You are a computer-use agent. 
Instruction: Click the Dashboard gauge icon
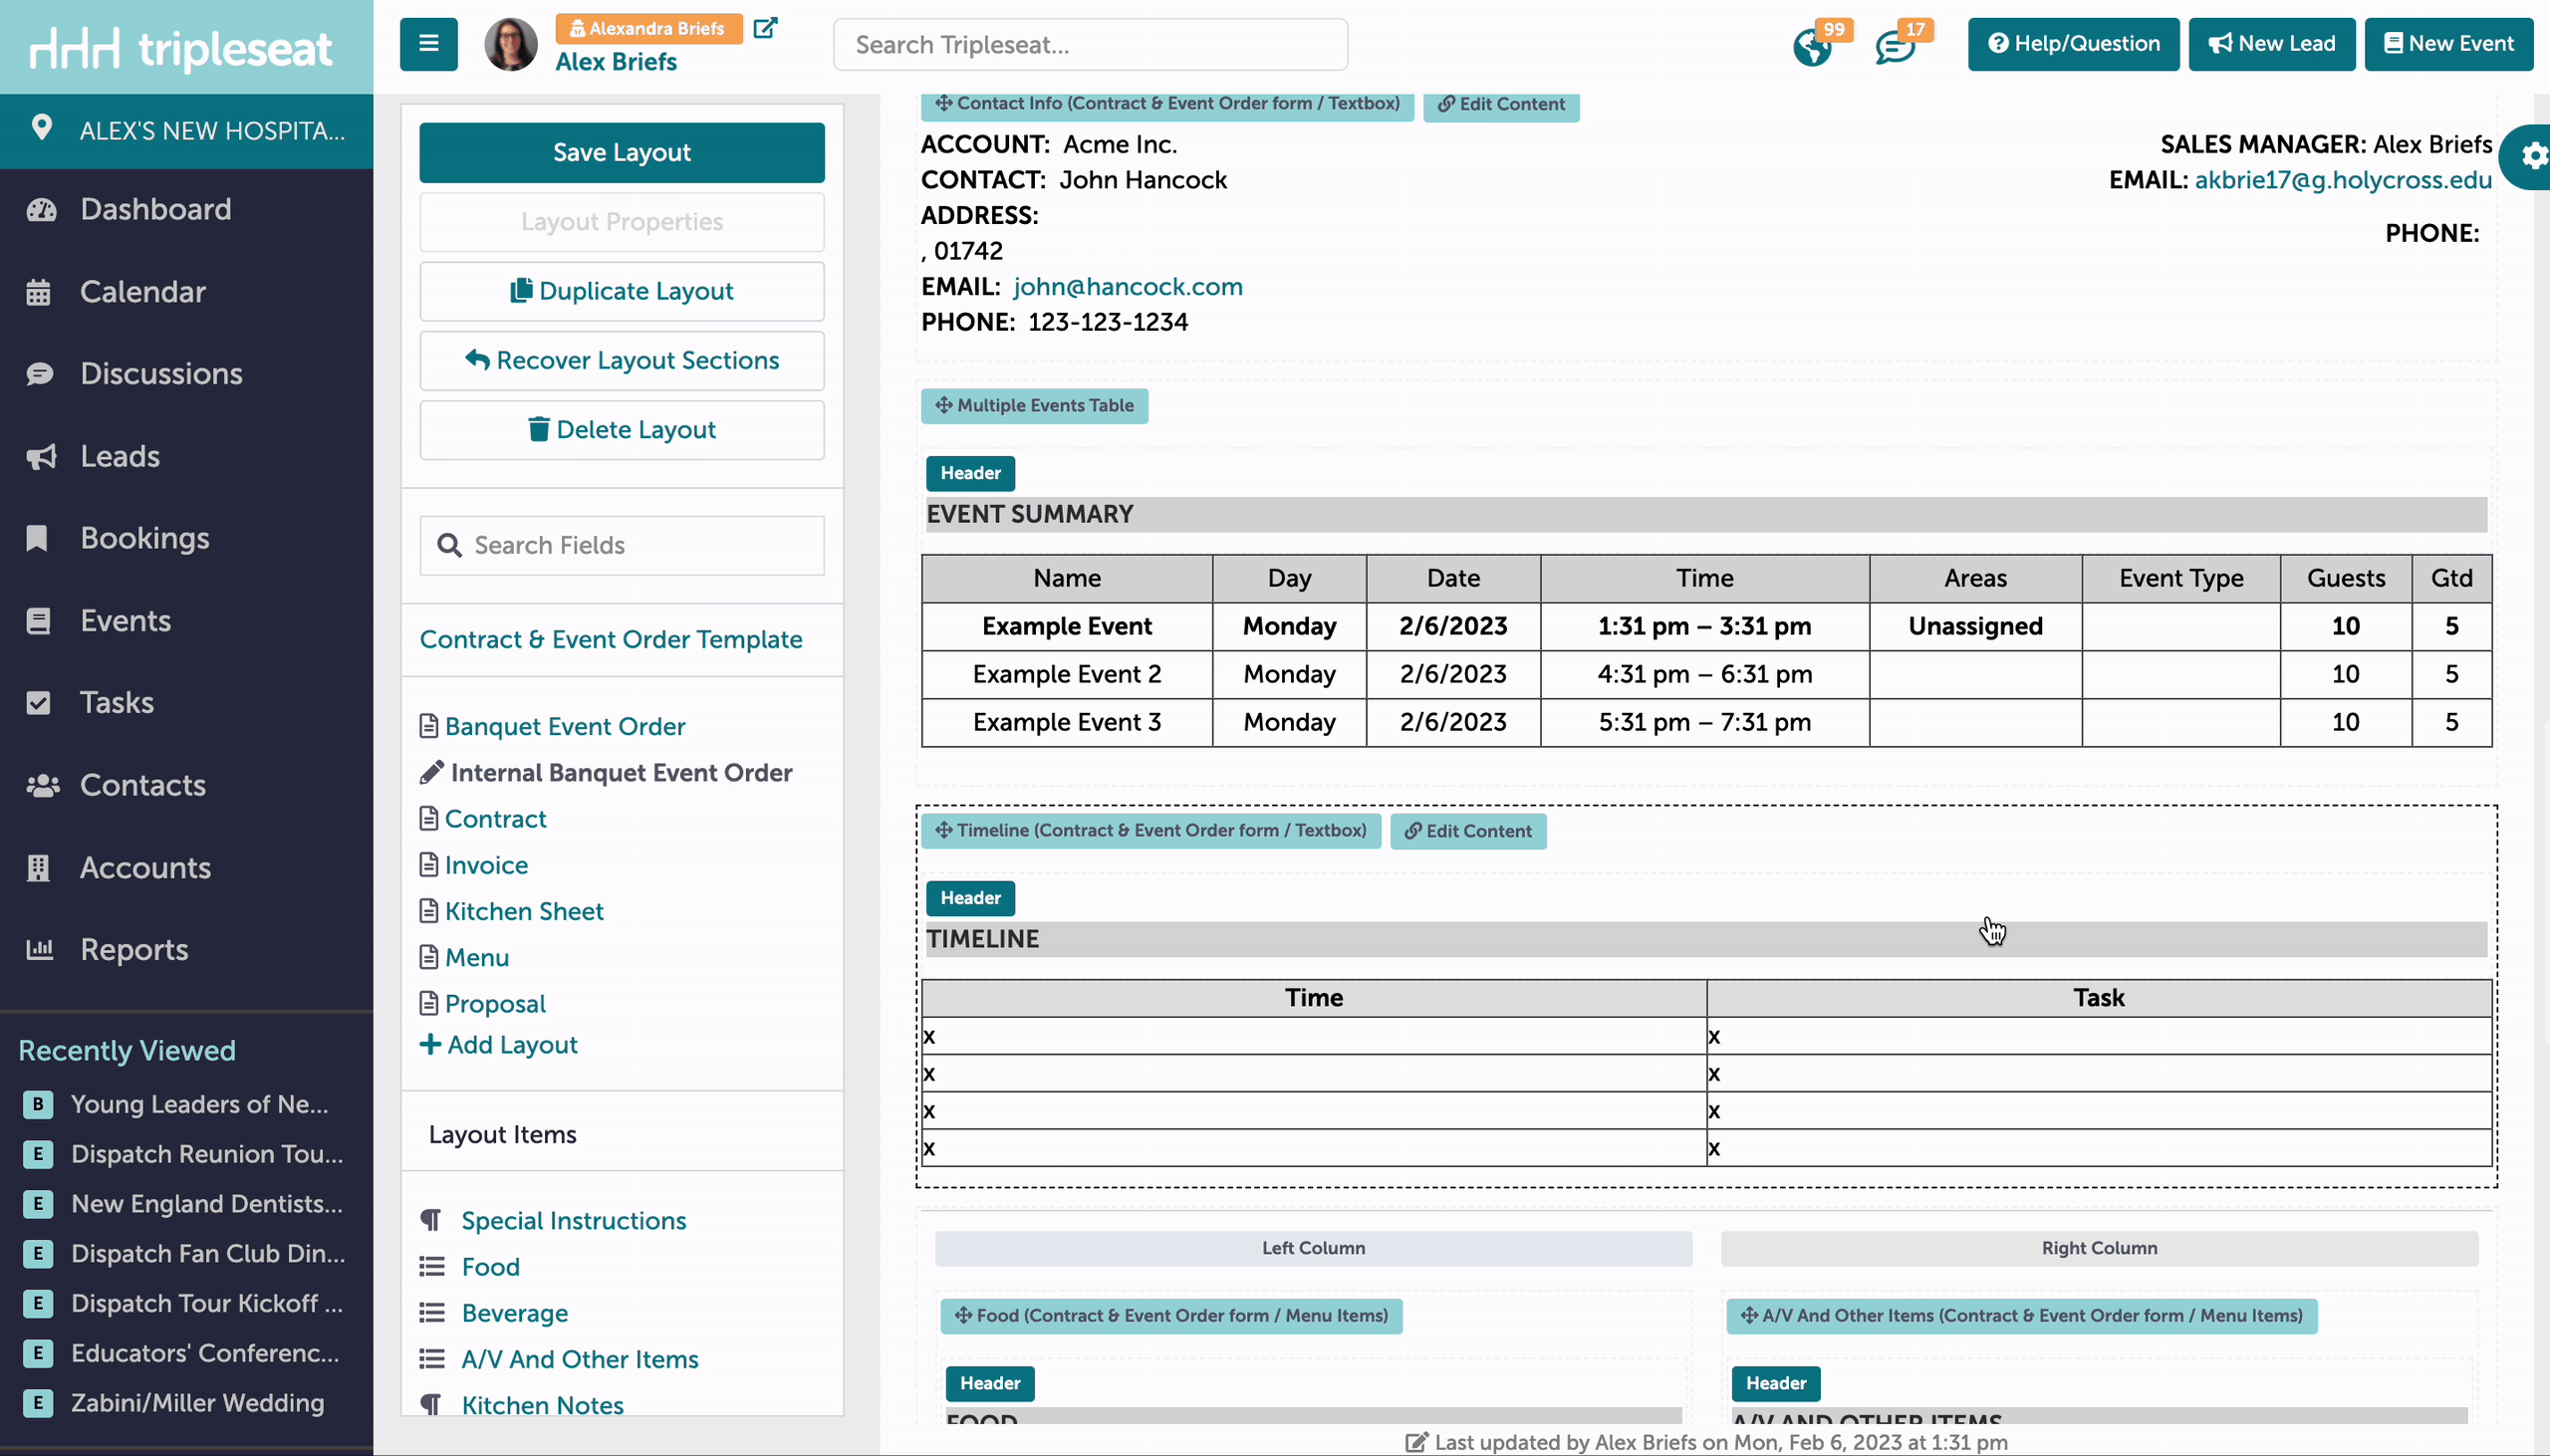click(41, 210)
